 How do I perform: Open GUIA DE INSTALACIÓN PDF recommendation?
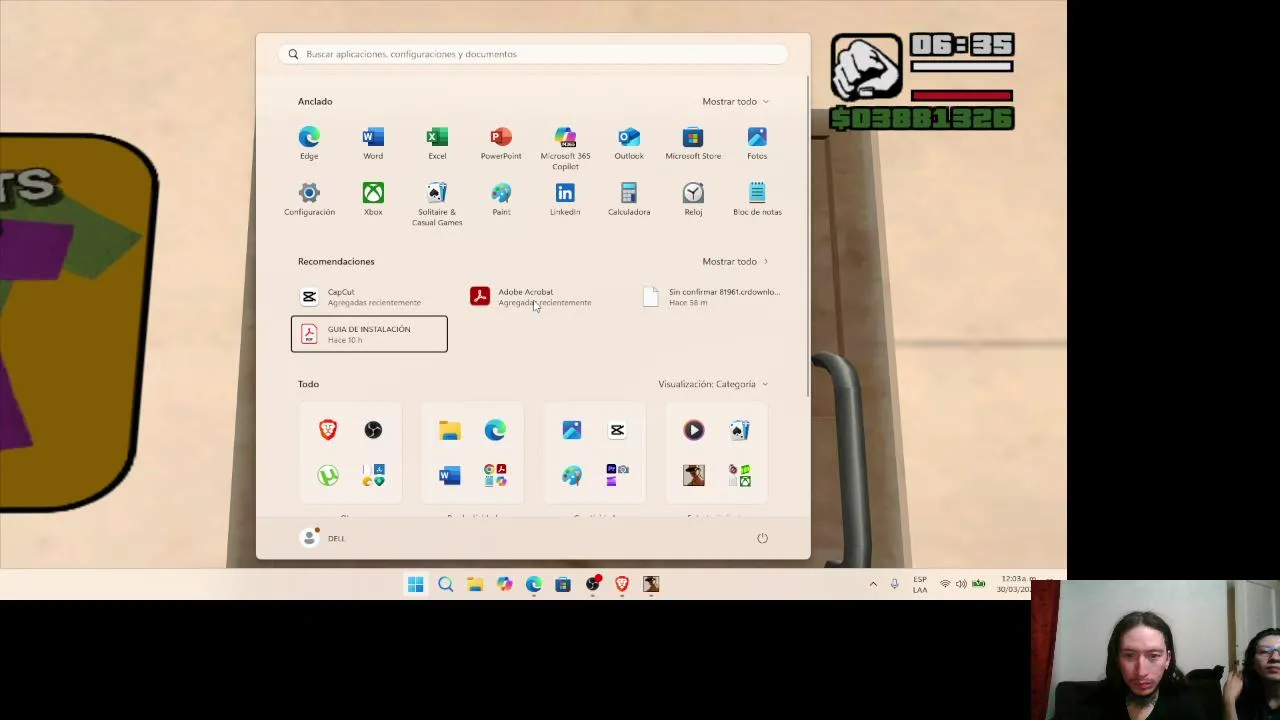[369, 334]
